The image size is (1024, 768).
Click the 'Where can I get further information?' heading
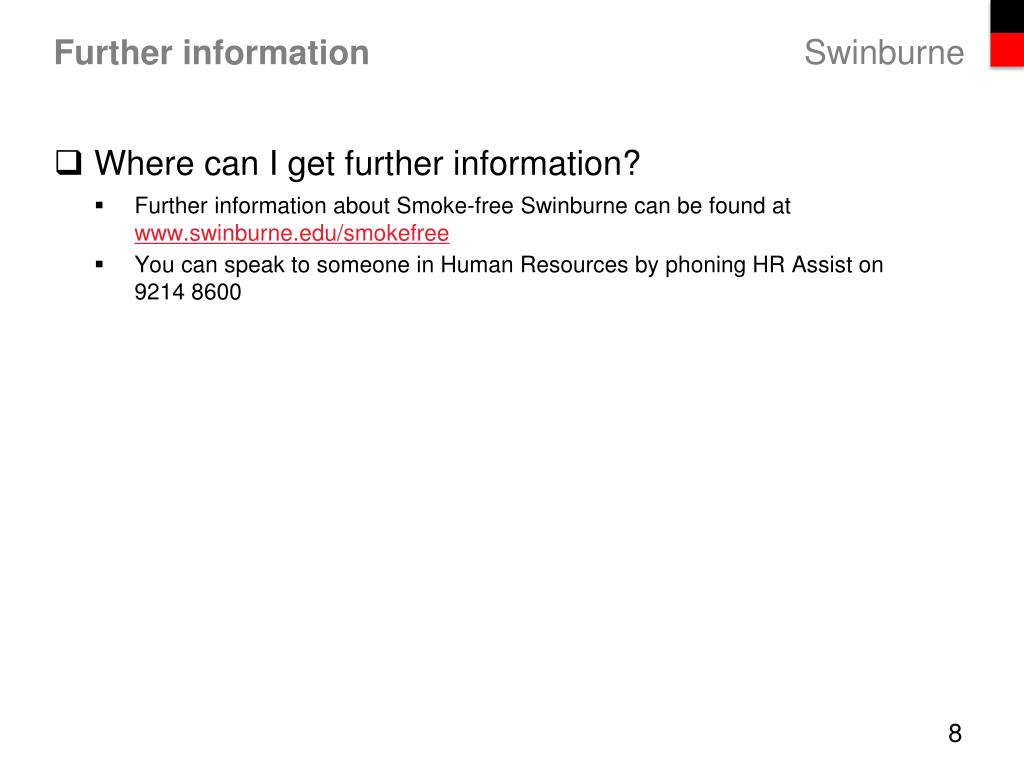pyautogui.click(x=367, y=163)
